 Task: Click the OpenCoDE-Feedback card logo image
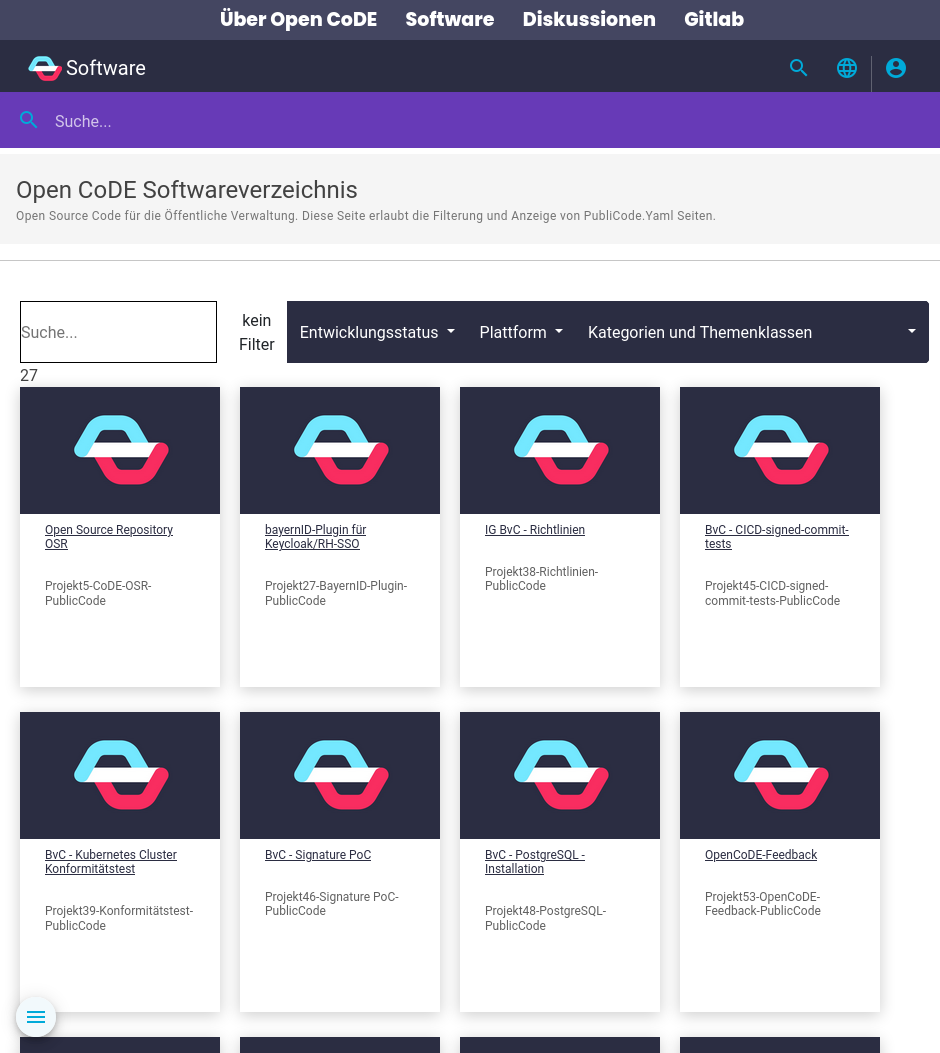tap(780, 775)
